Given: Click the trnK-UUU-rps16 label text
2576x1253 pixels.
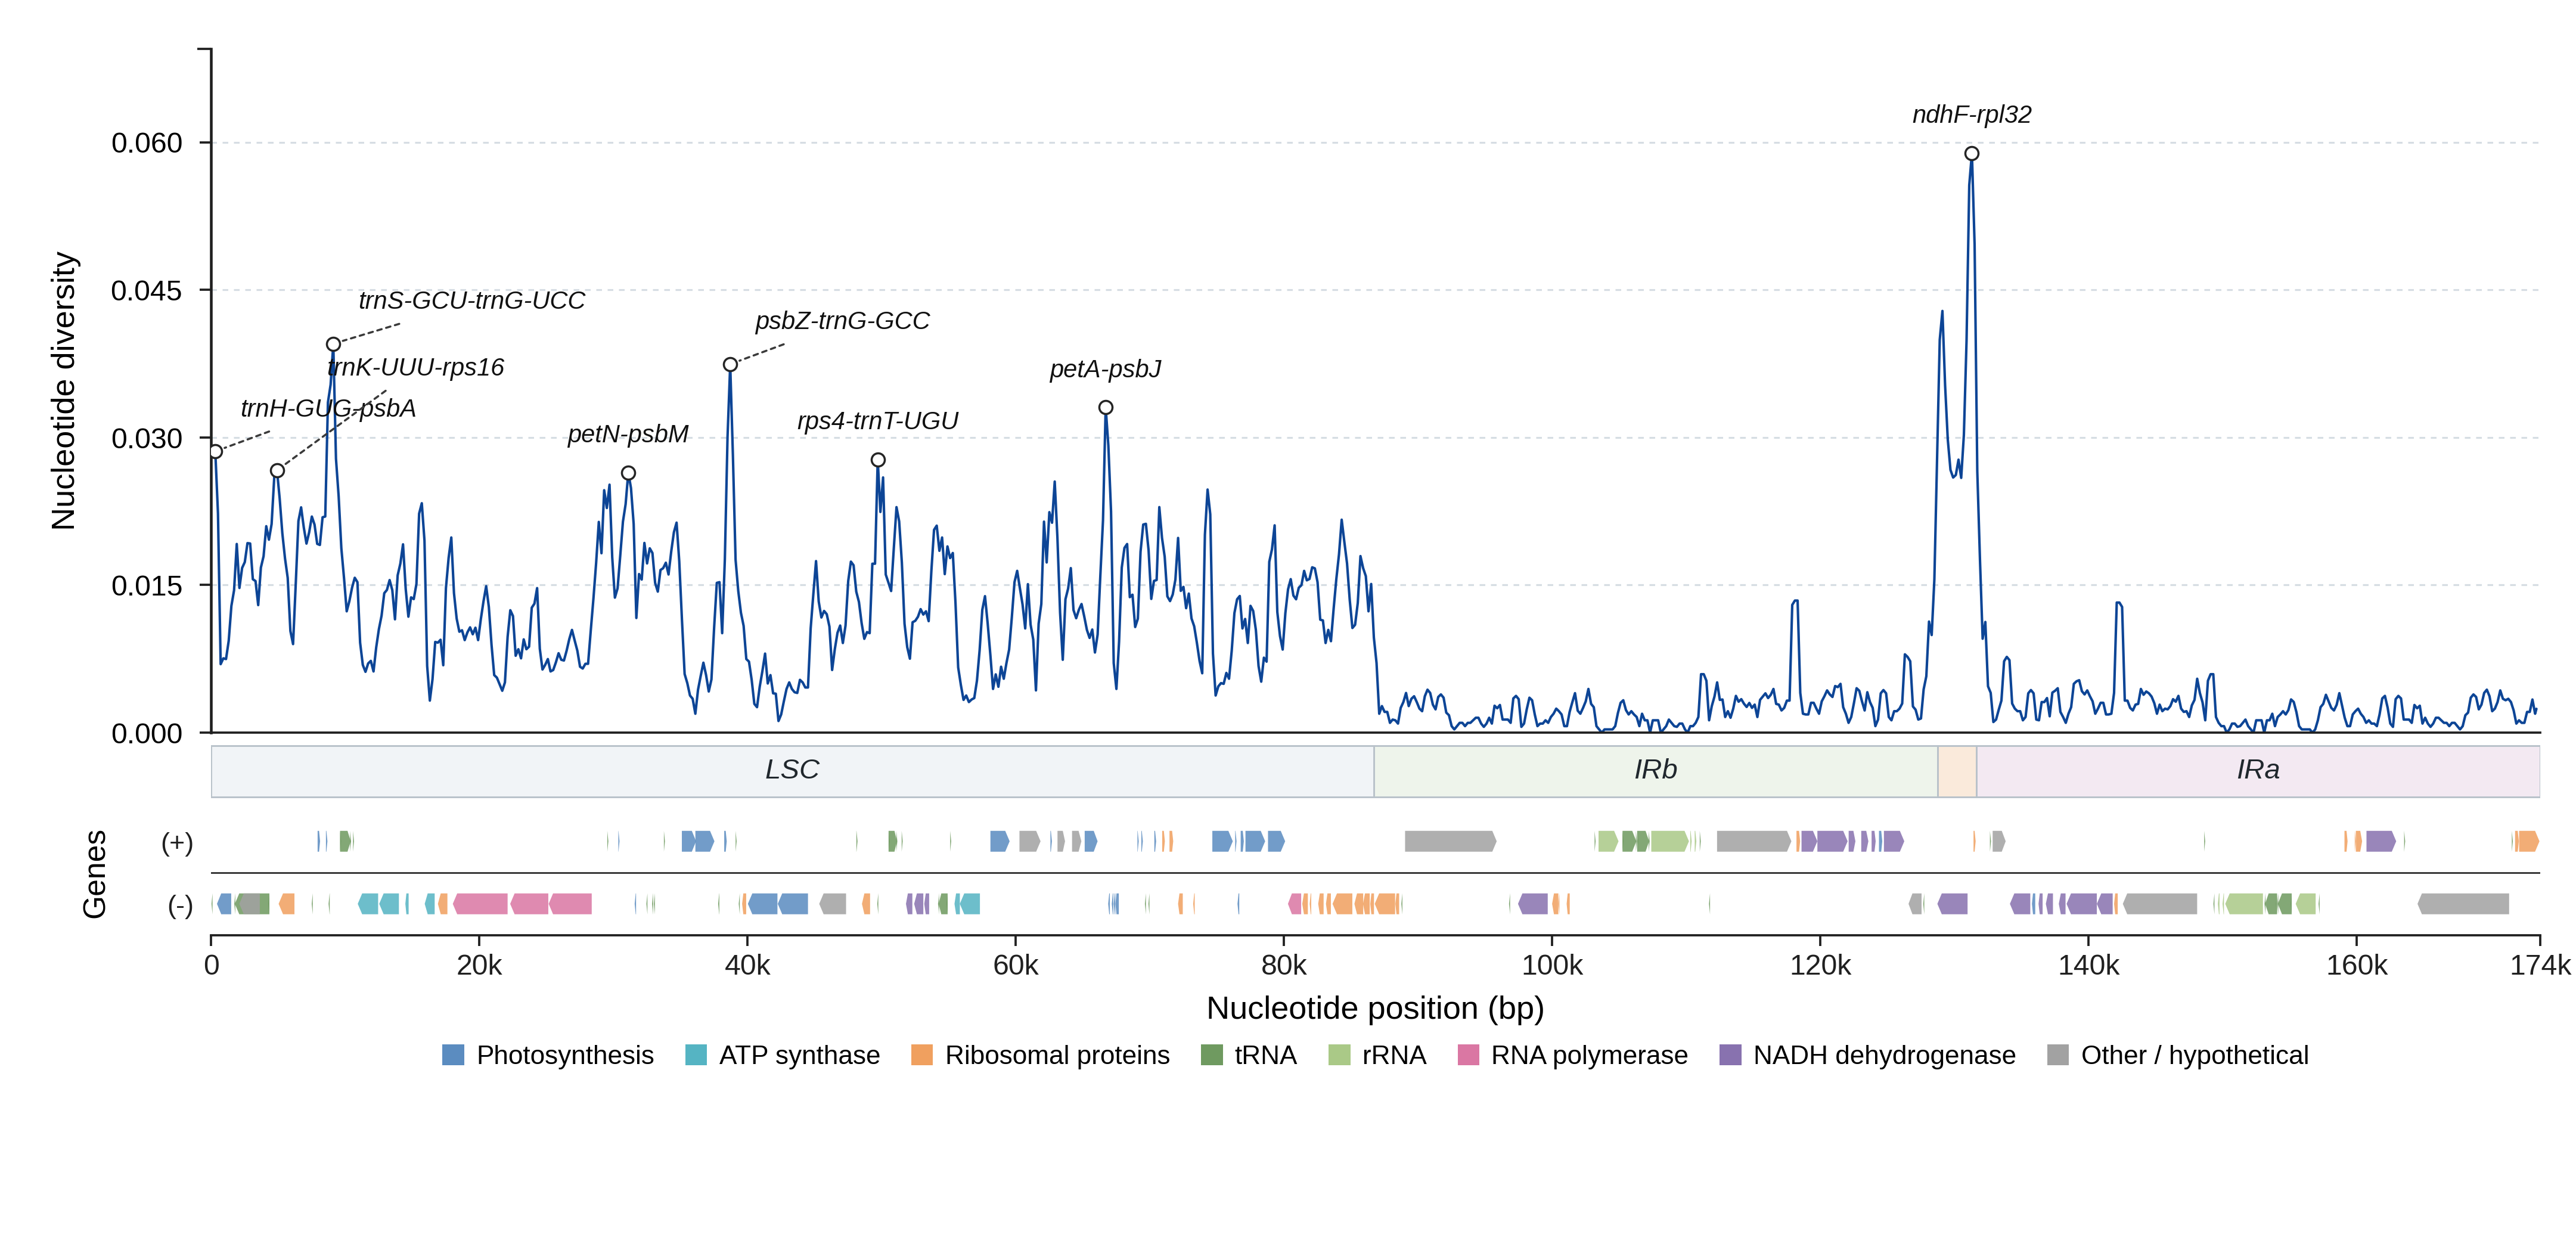Looking at the screenshot, I should [x=416, y=367].
